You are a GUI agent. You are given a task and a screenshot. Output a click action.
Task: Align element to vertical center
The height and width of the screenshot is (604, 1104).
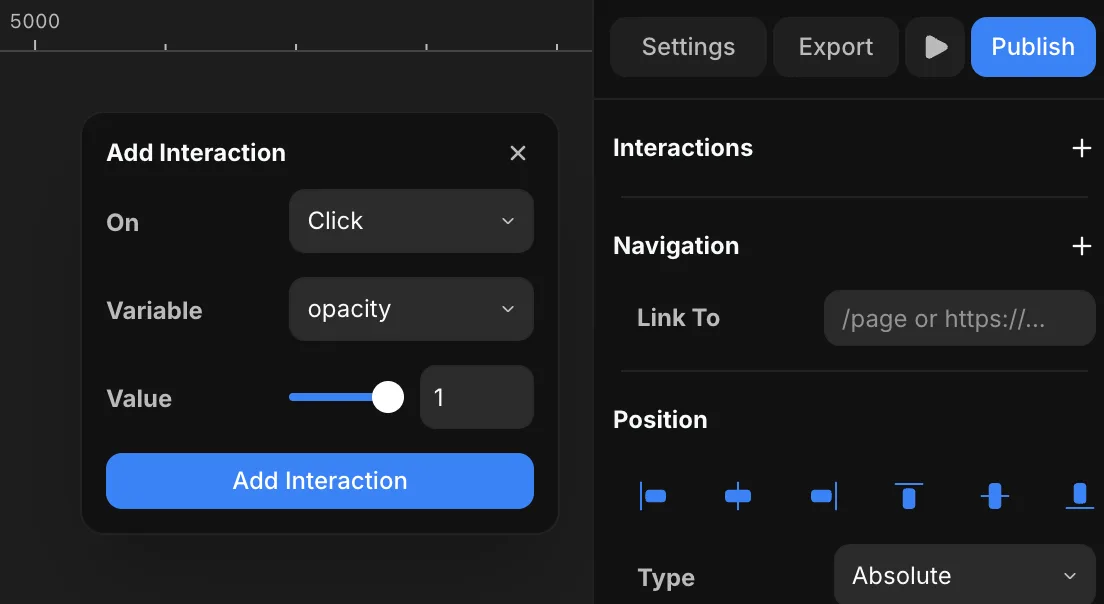click(994, 496)
